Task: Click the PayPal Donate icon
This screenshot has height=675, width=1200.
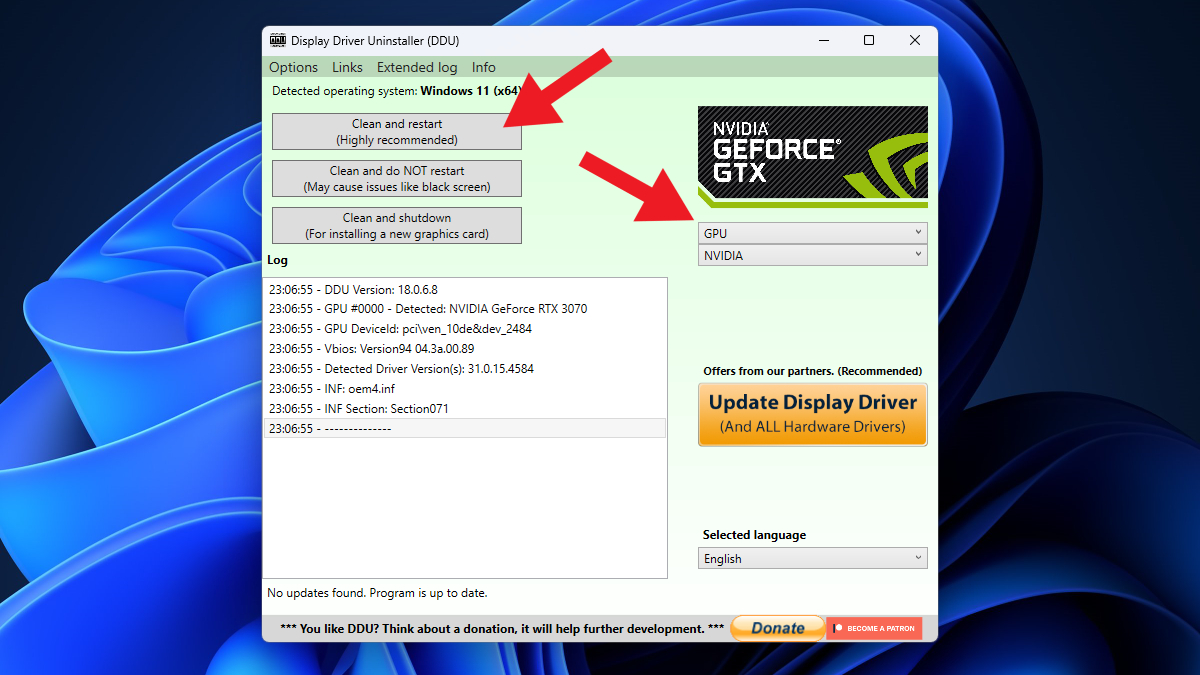Action: tap(750, 627)
